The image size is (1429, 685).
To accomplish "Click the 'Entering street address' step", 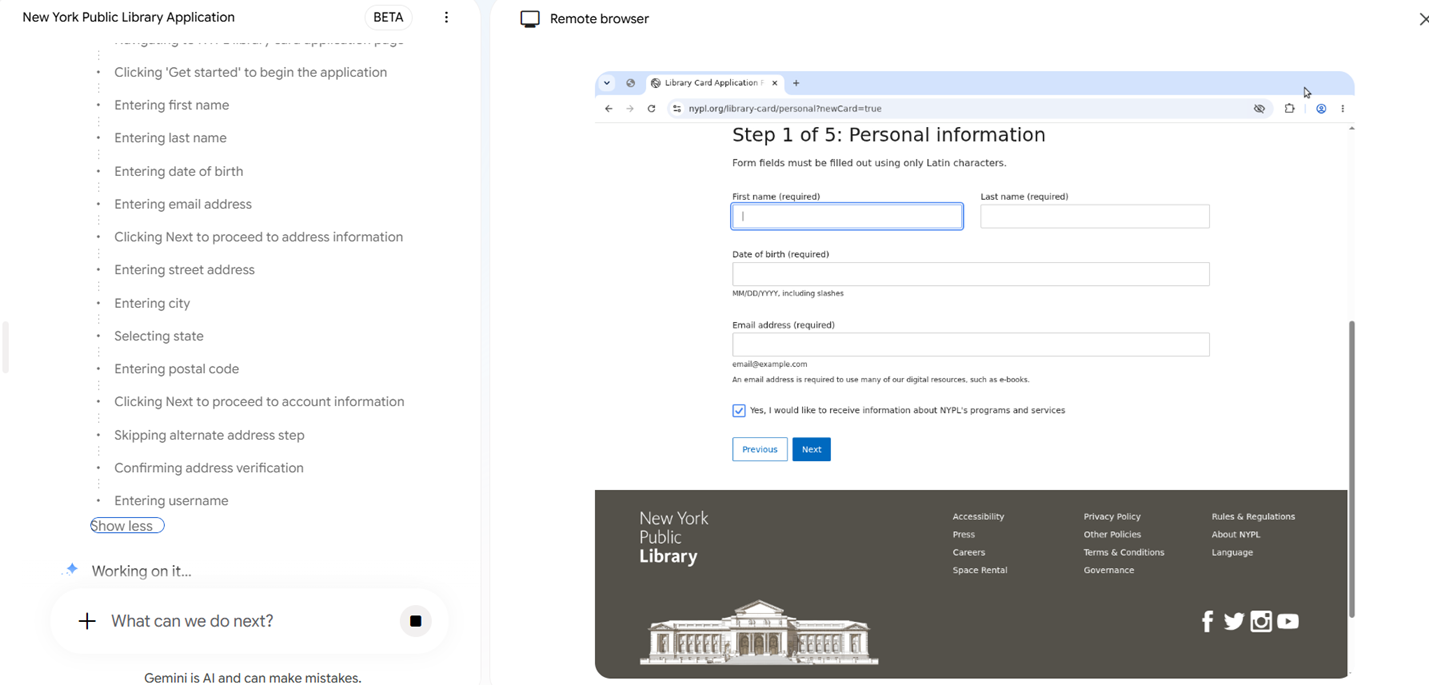I will point(184,270).
